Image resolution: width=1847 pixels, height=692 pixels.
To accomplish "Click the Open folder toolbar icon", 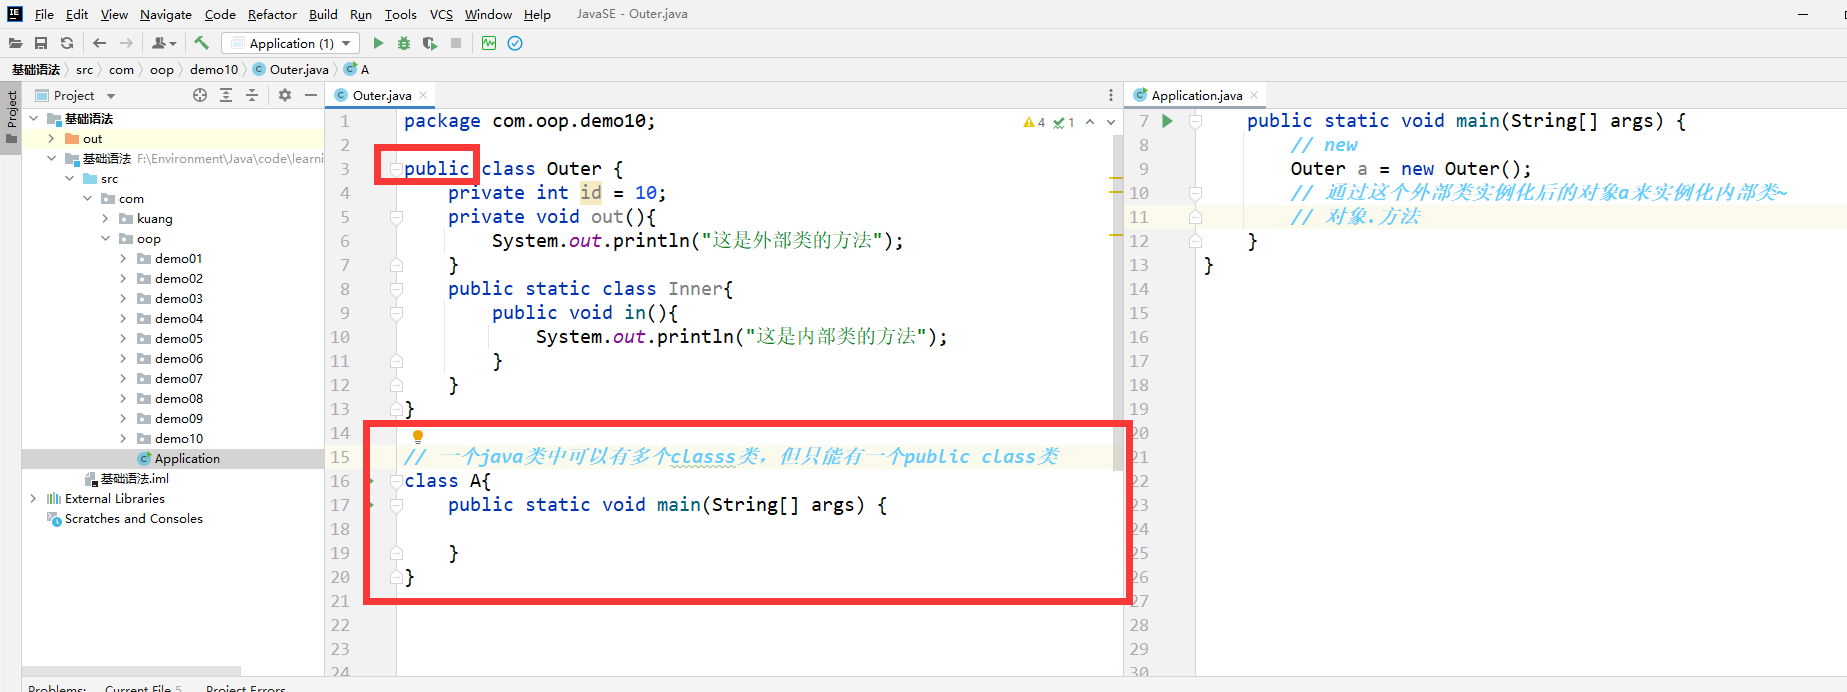I will click(x=15, y=43).
